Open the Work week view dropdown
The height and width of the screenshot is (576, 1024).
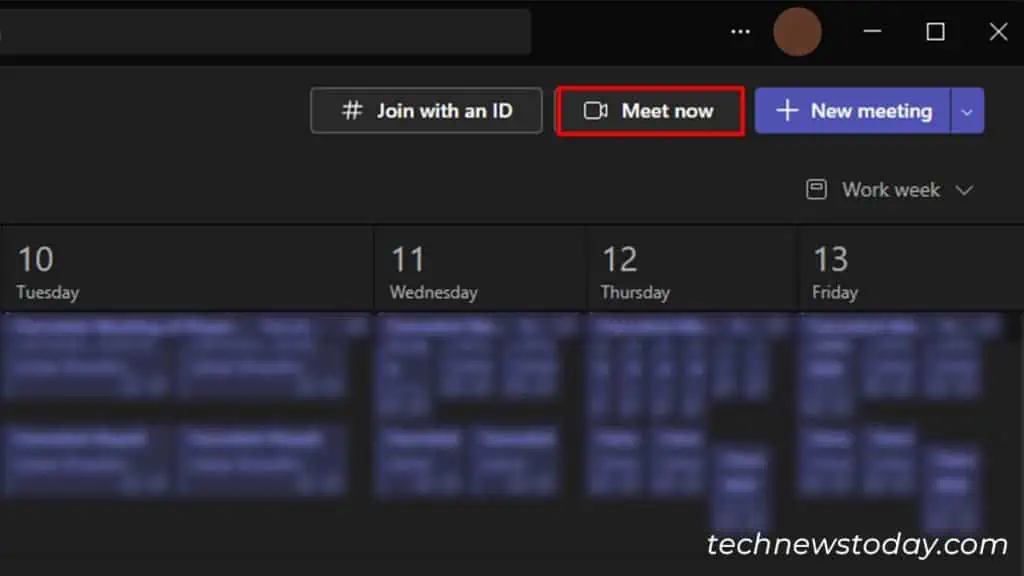click(x=890, y=189)
